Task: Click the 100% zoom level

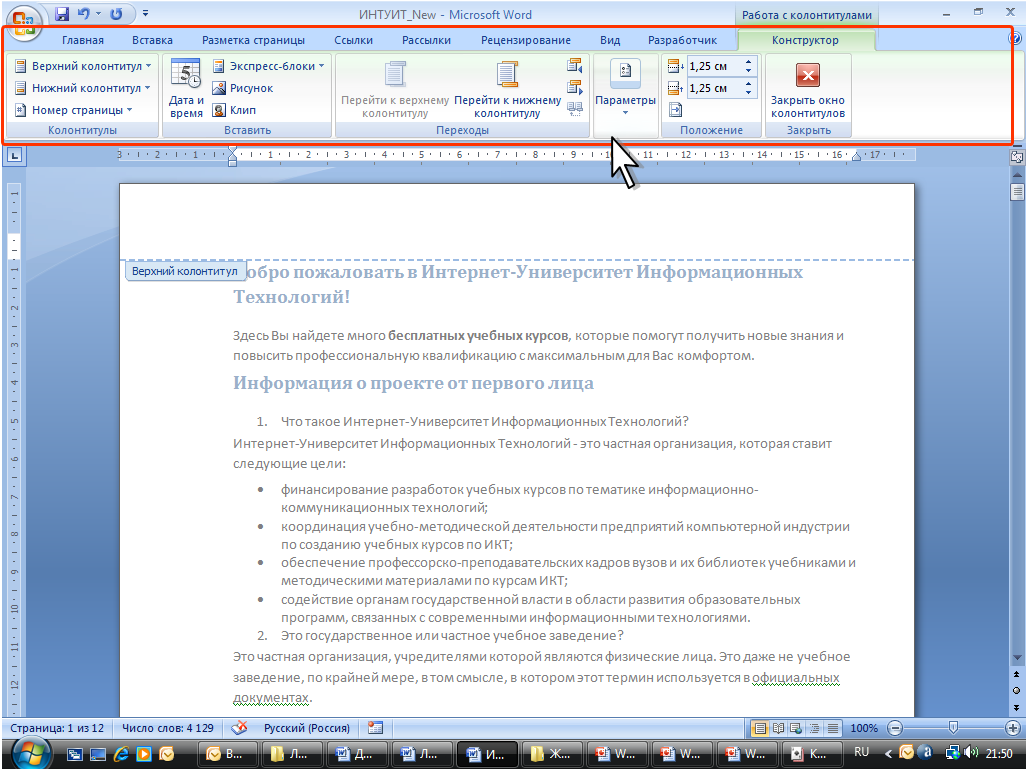Action: [864, 728]
